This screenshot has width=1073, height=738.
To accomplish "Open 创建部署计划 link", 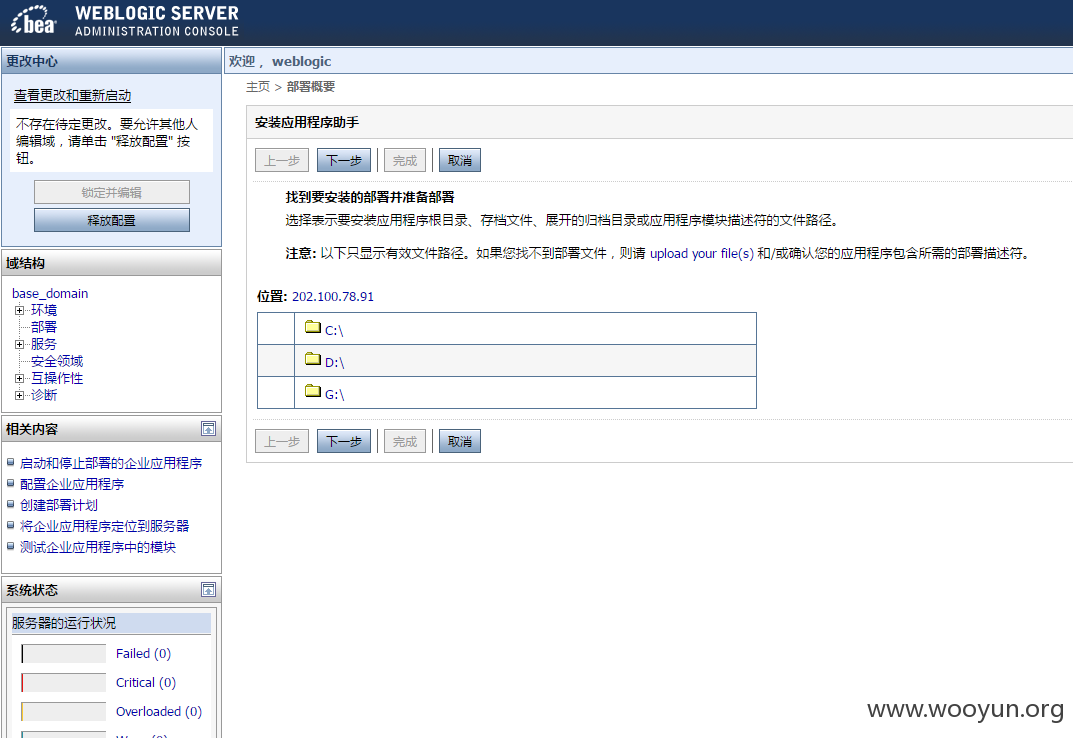I will pyautogui.click(x=59, y=505).
